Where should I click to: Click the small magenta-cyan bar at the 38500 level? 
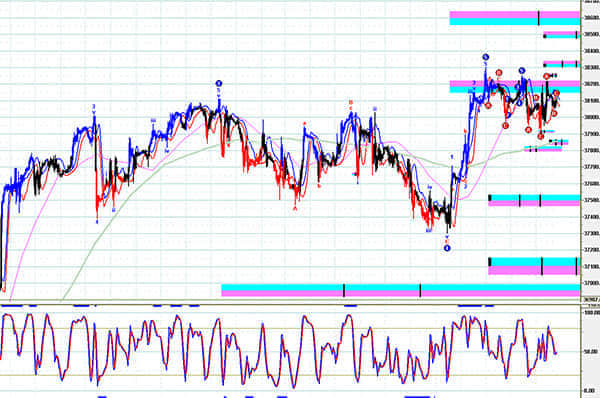[x=561, y=35]
